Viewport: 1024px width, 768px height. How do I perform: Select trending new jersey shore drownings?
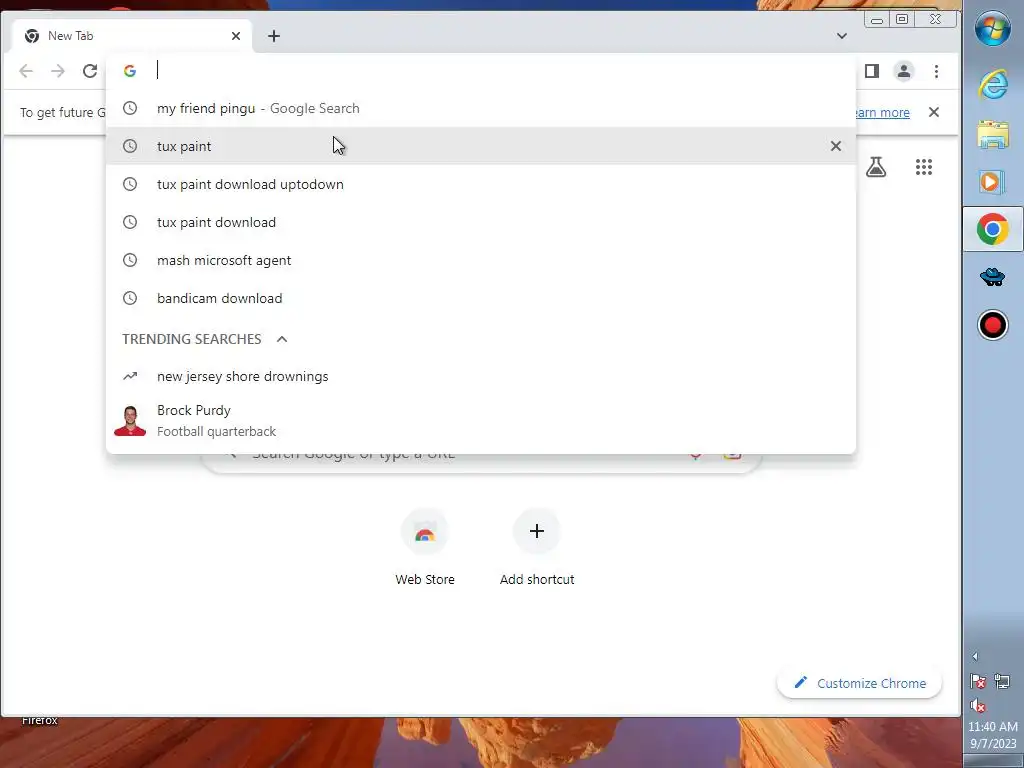[x=481, y=376]
